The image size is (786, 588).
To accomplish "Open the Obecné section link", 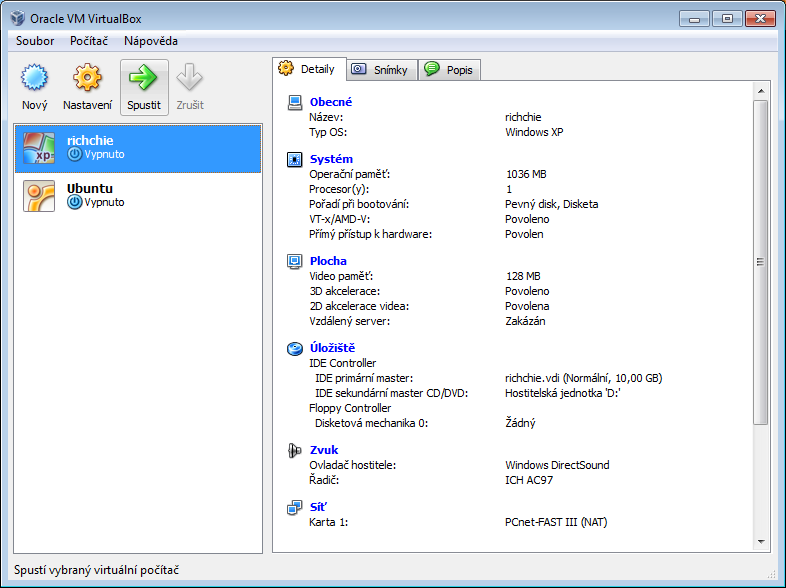I will (331, 102).
